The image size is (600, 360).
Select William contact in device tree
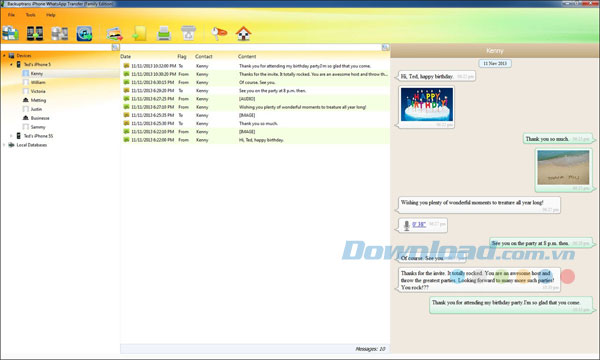coord(38,82)
